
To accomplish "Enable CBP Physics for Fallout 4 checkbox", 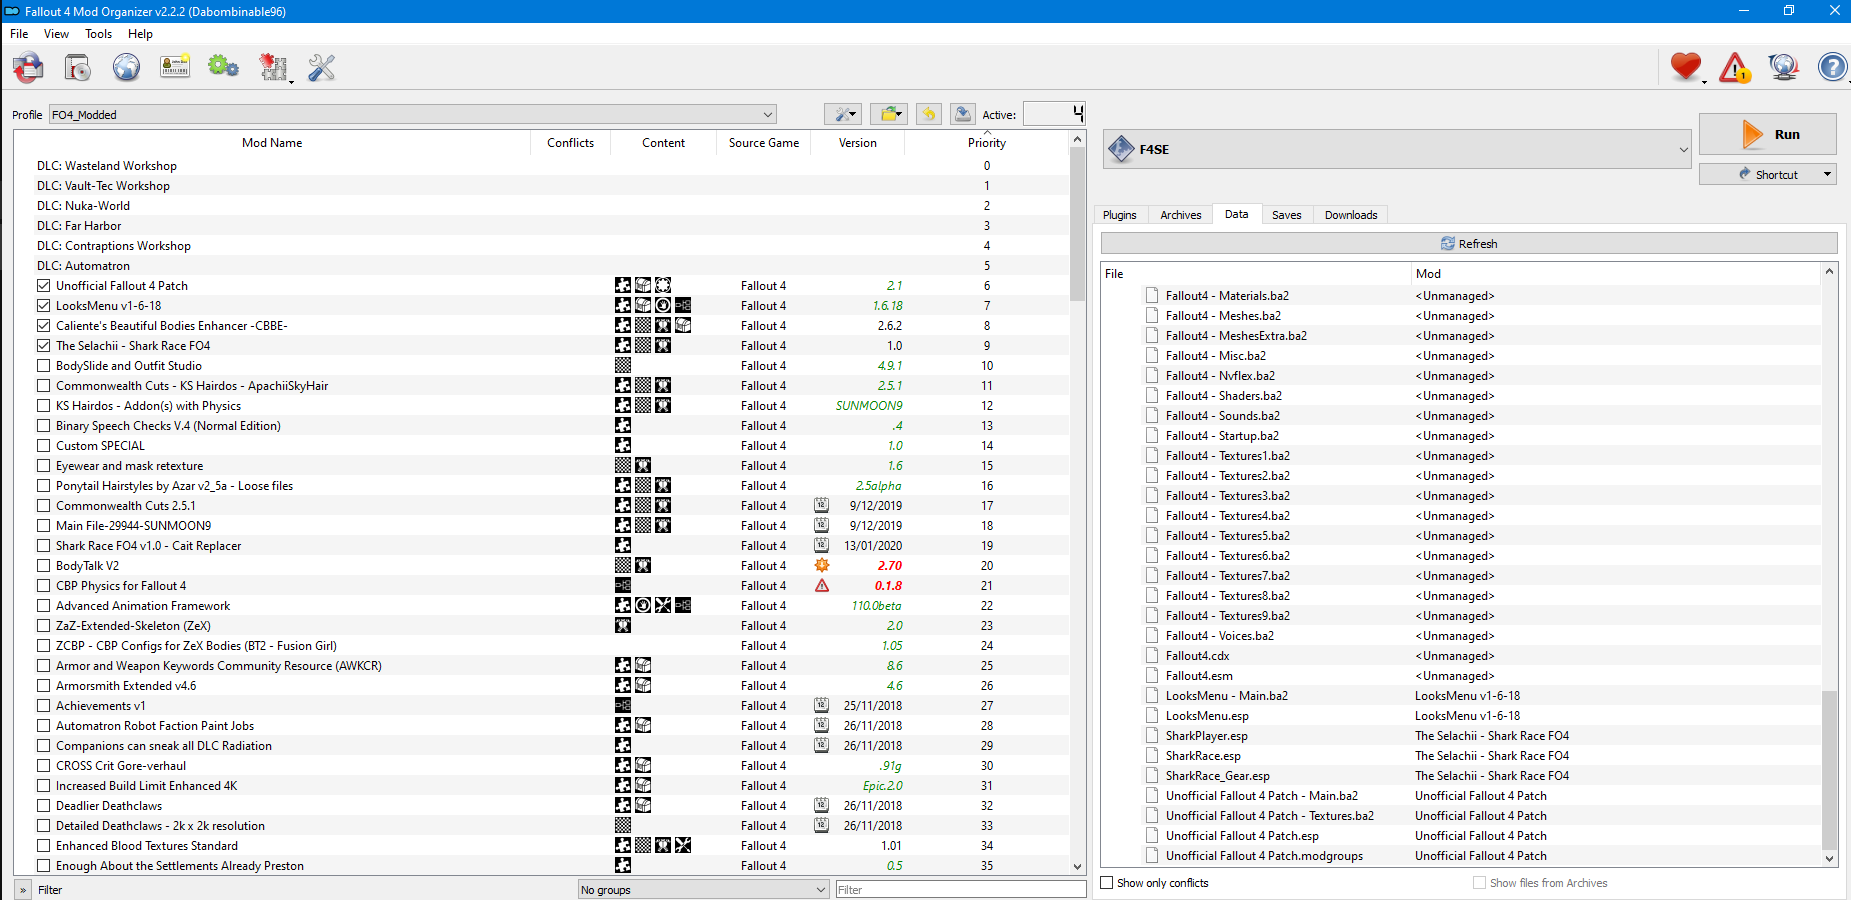I will point(43,586).
